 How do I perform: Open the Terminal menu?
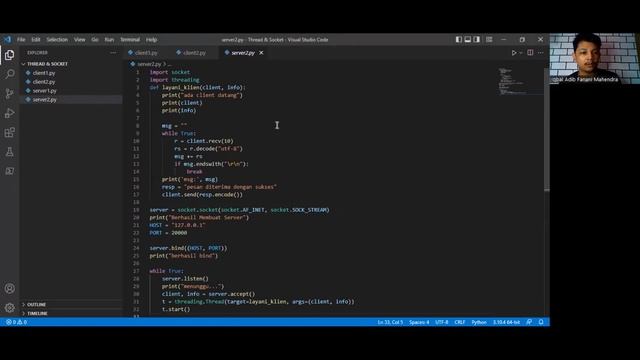coord(130,40)
